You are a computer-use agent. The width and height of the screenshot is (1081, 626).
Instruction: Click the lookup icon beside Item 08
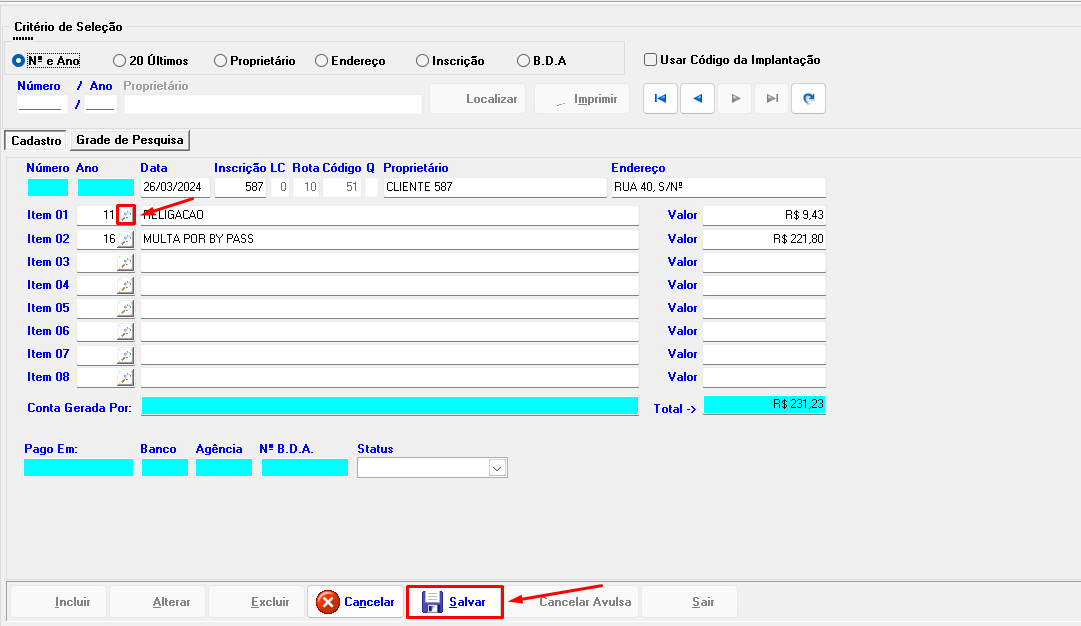point(125,377)
